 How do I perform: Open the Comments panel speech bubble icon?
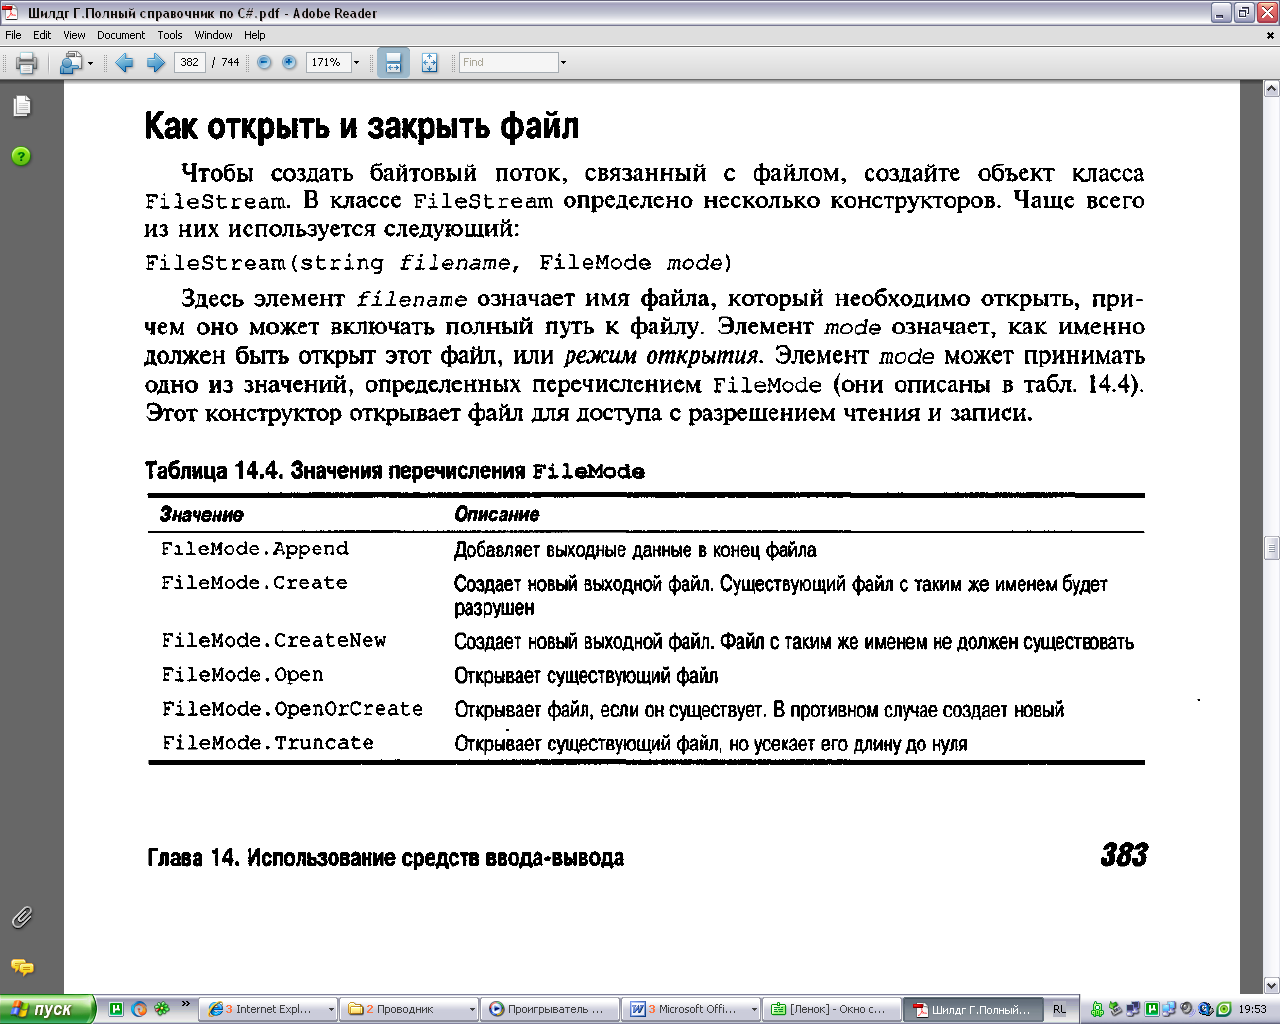click(x=21, y=967)
